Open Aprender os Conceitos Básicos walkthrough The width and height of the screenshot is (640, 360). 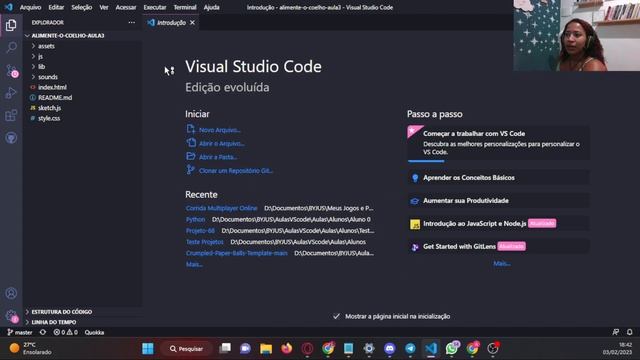click(x=498, y=178)
